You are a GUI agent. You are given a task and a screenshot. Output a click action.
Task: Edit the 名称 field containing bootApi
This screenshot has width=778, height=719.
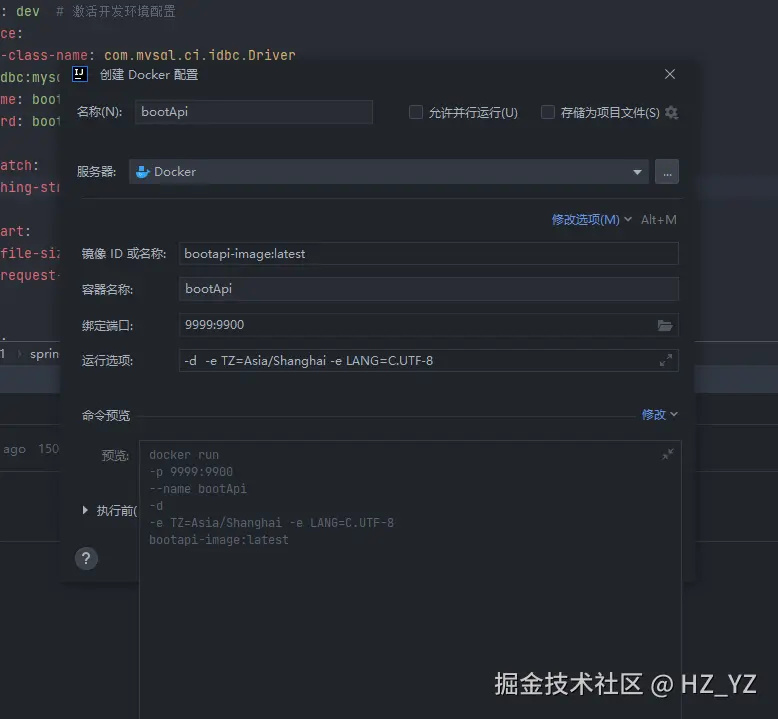click(x=254, y=112)
